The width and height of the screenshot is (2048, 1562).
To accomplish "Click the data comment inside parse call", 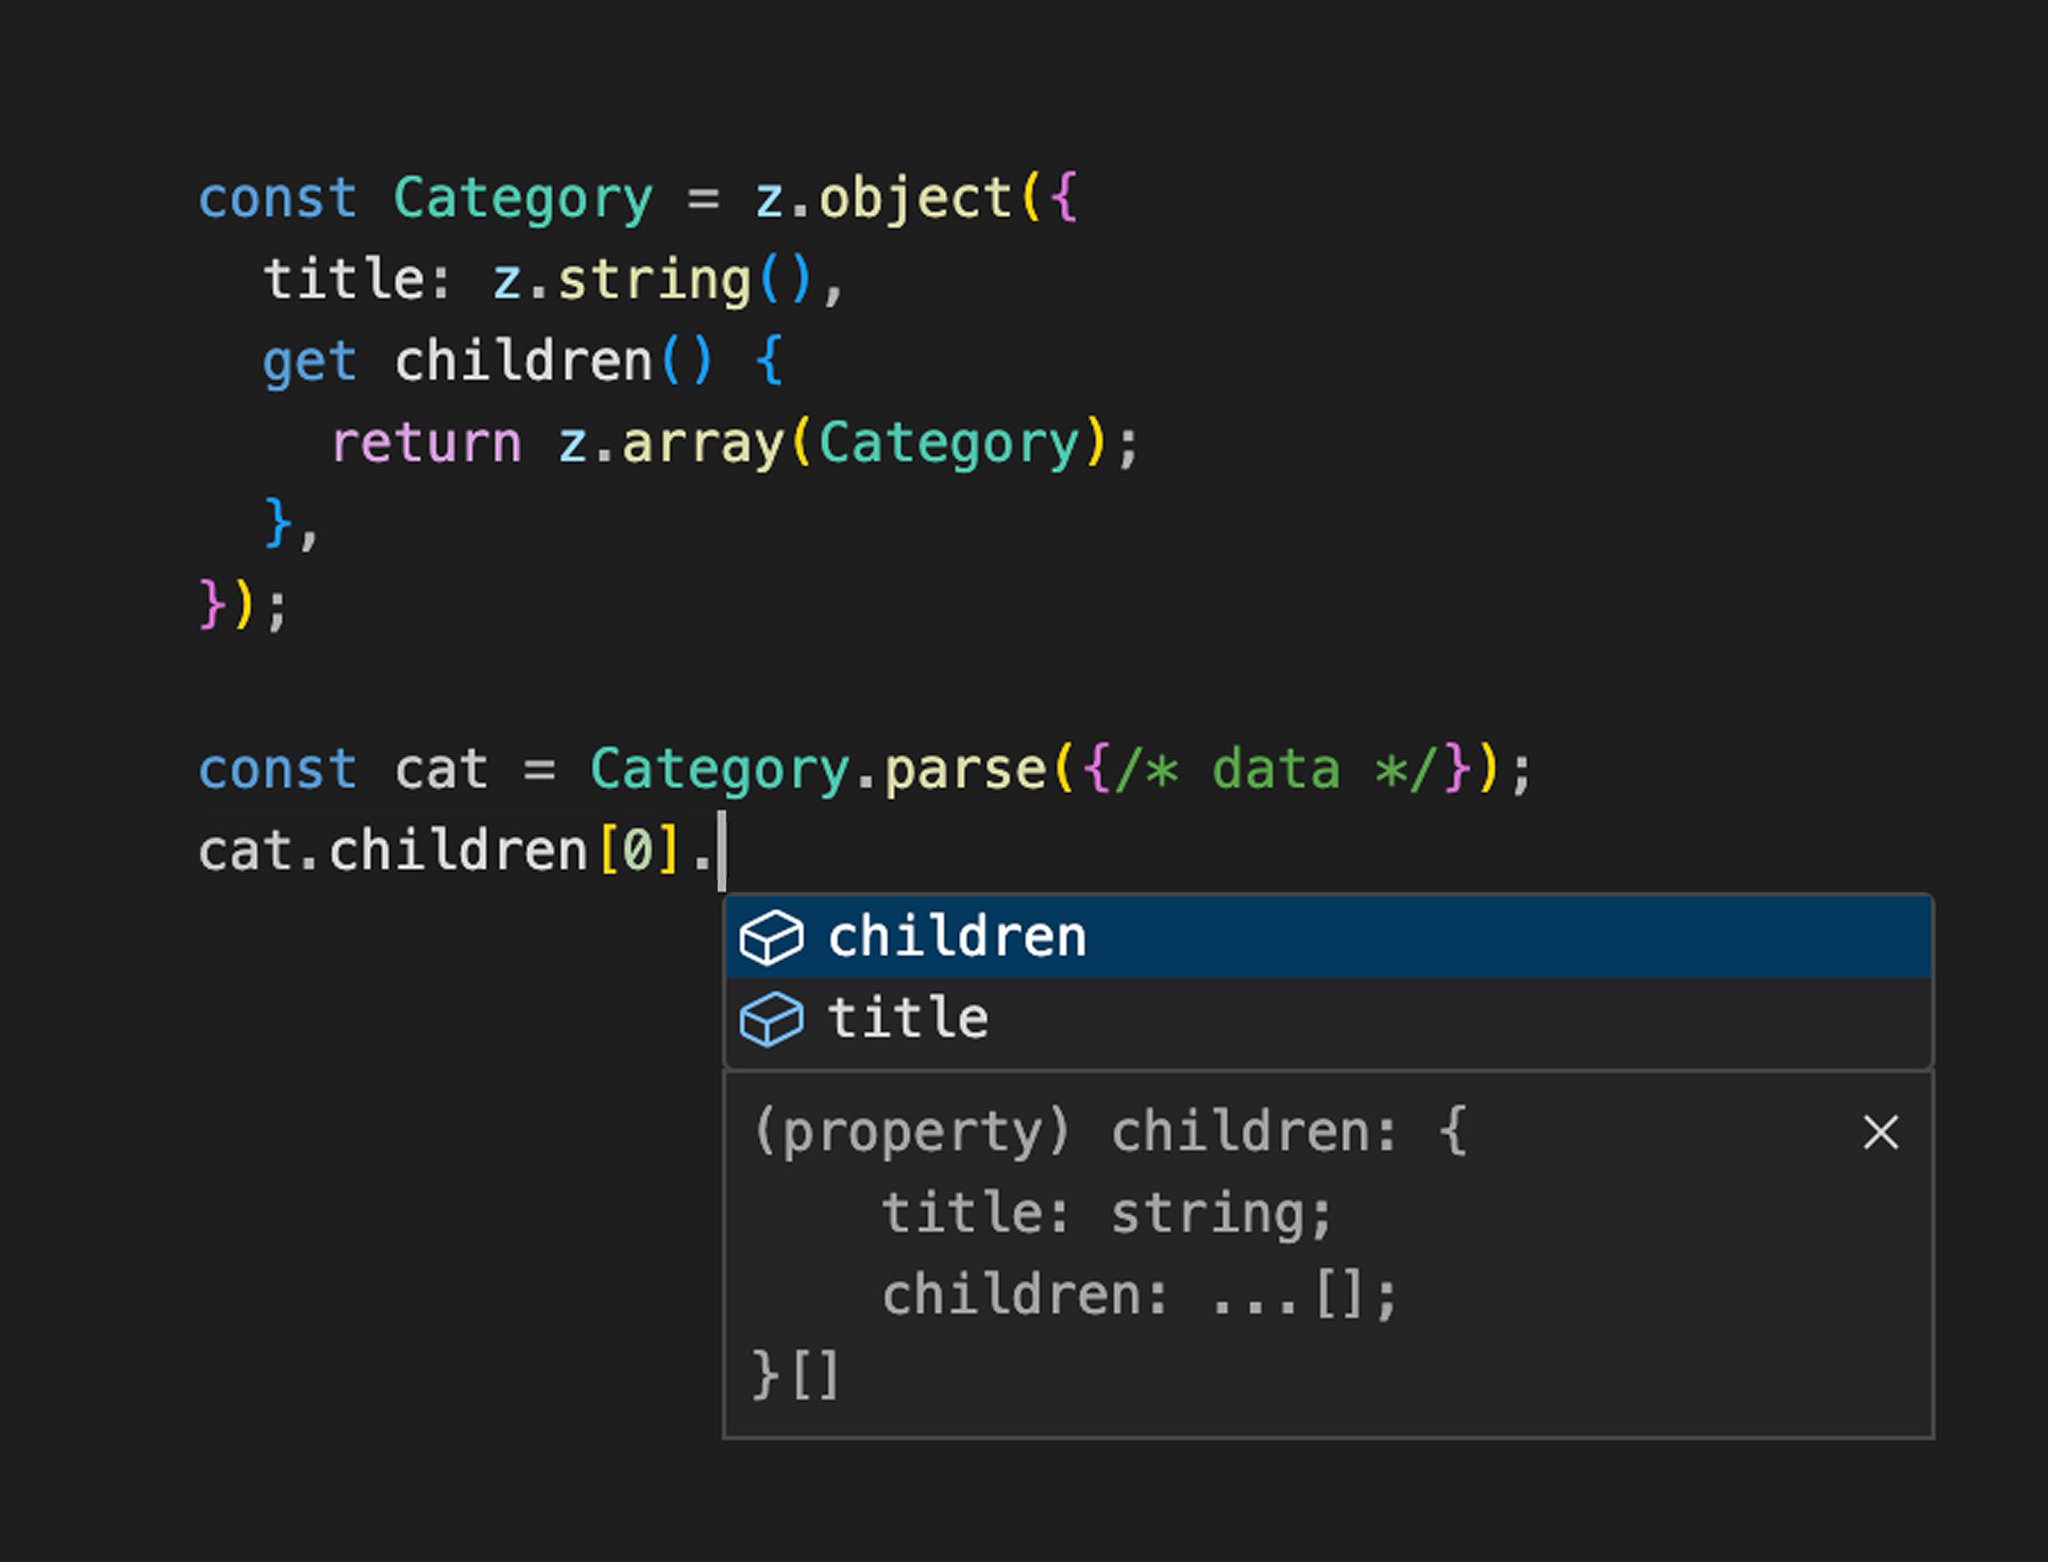I will pyautogui.click(x=1275, y=770).
